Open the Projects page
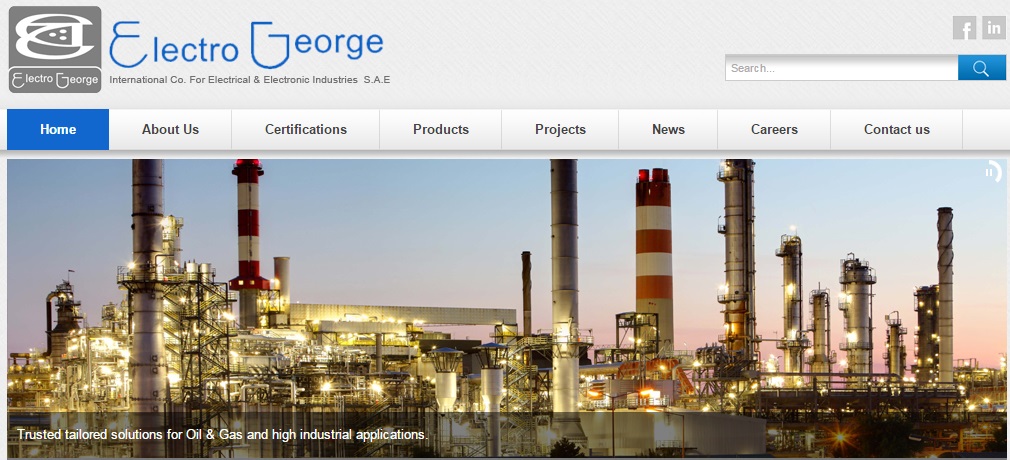 (560, 129)
